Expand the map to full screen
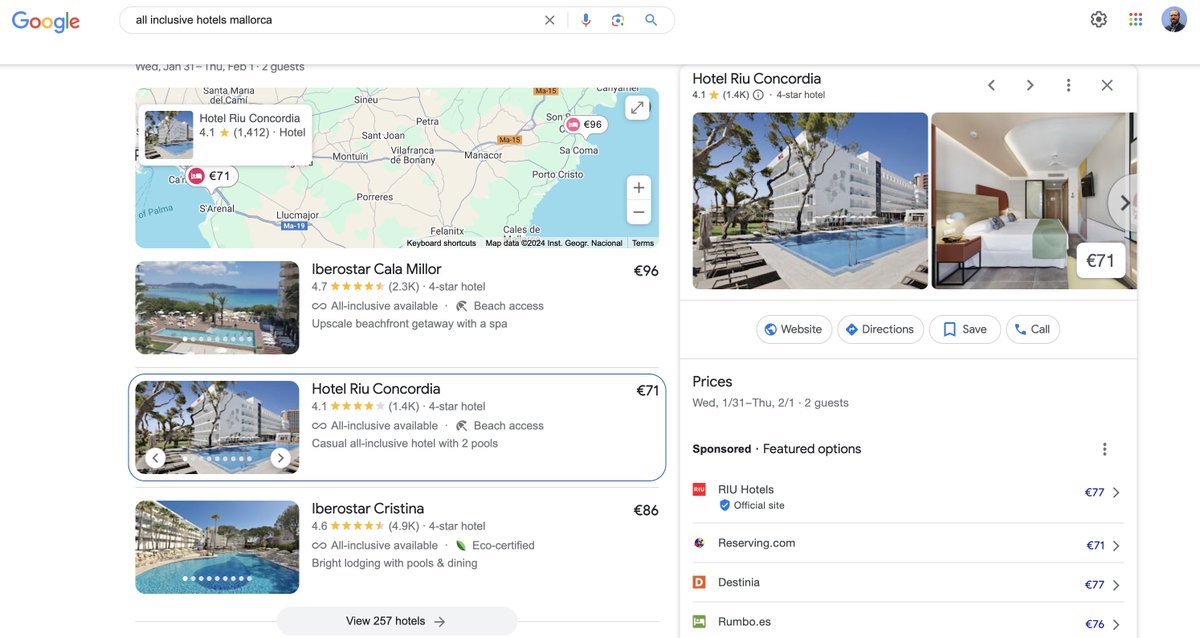The image size is (1200, 638). pos(637,108)
